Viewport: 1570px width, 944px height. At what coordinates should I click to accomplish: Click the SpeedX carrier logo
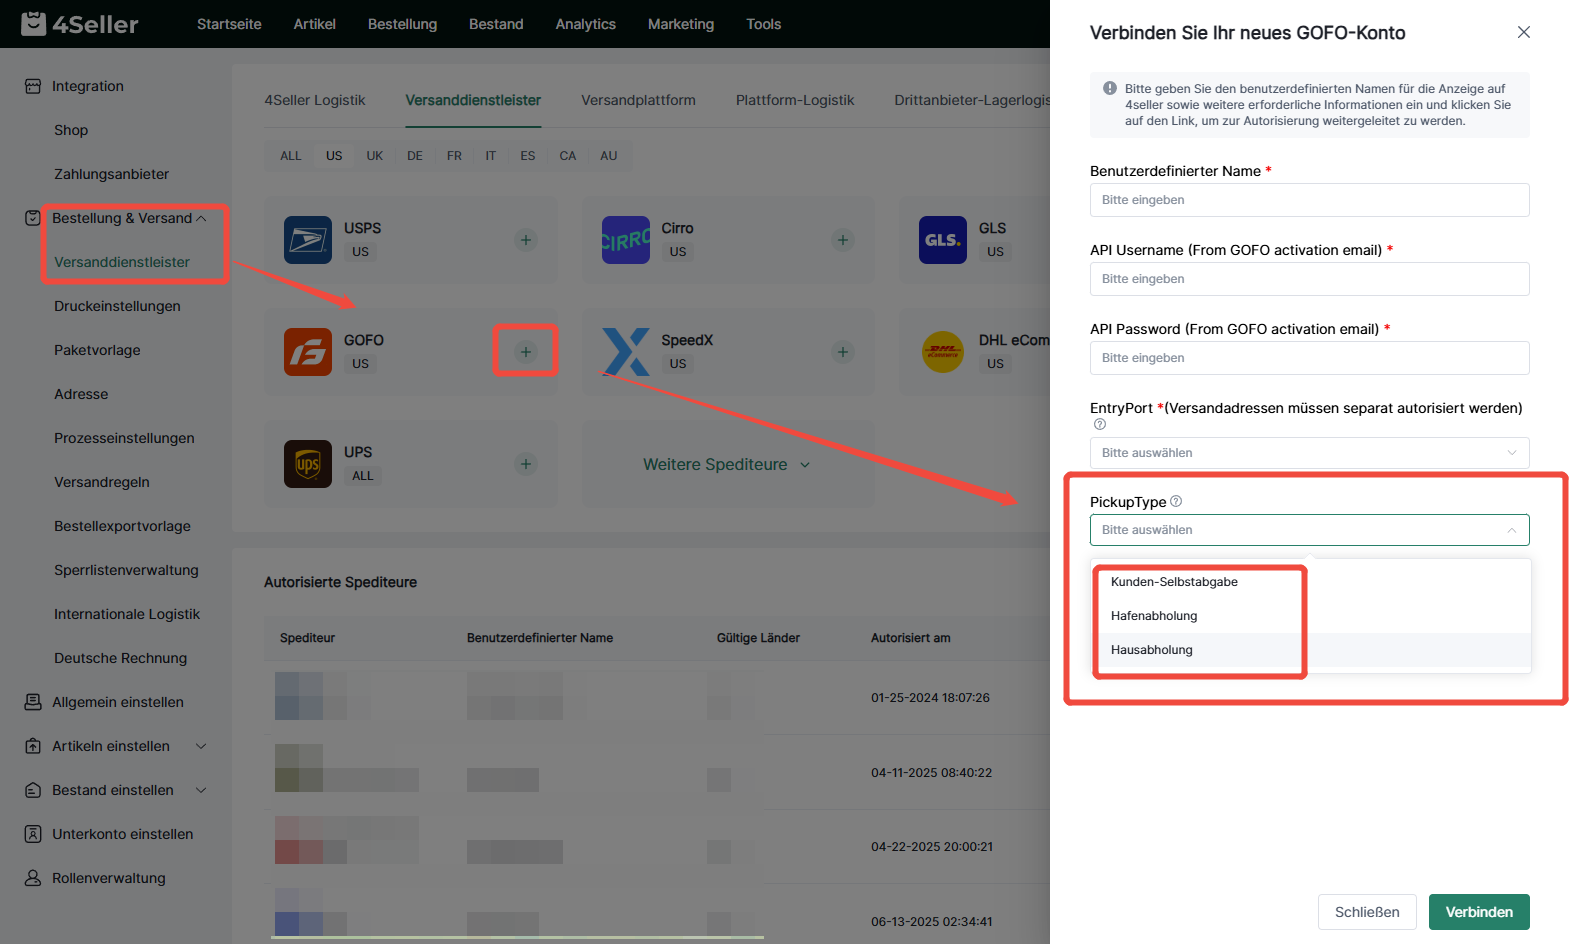[x=626, y=352]
